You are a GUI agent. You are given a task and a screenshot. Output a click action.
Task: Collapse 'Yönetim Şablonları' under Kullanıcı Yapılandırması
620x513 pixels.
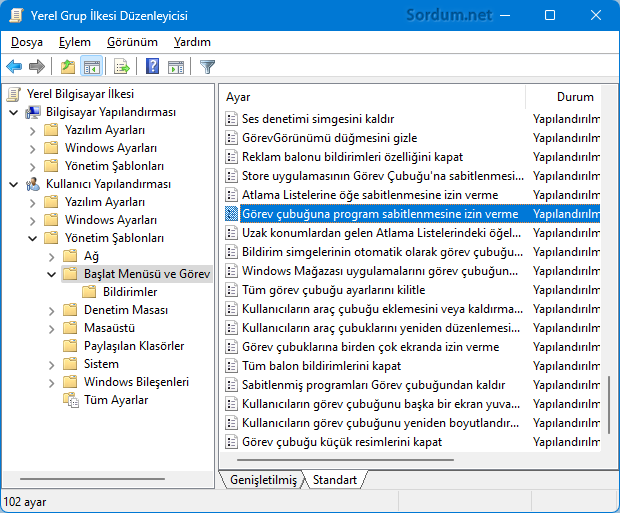33,238
